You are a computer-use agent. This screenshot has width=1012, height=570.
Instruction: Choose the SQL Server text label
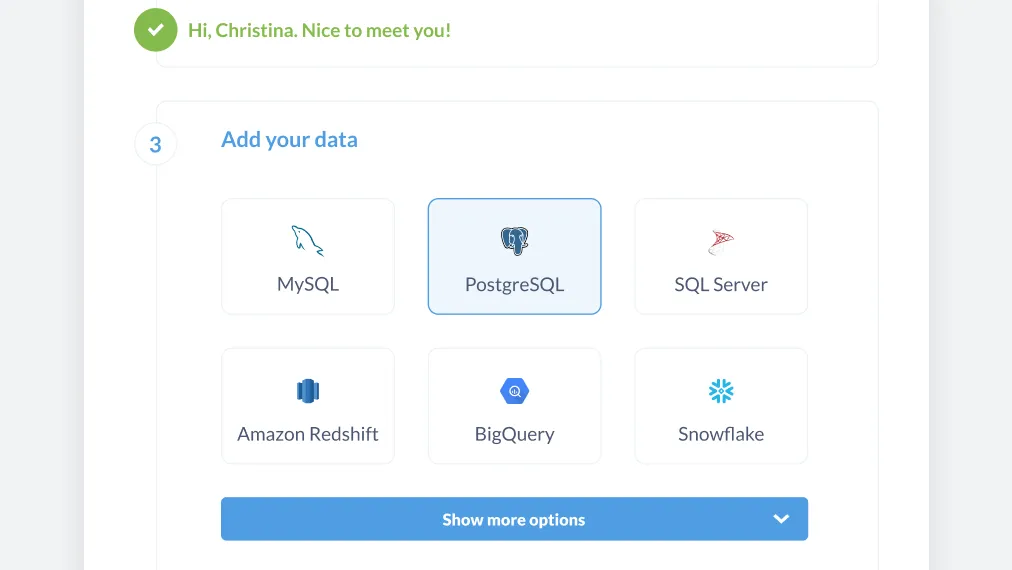[x=721, y=284]
